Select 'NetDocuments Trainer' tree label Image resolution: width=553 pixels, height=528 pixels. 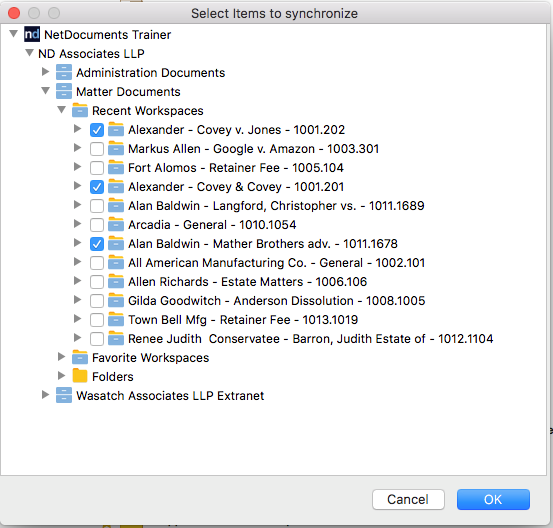[108, 35]
